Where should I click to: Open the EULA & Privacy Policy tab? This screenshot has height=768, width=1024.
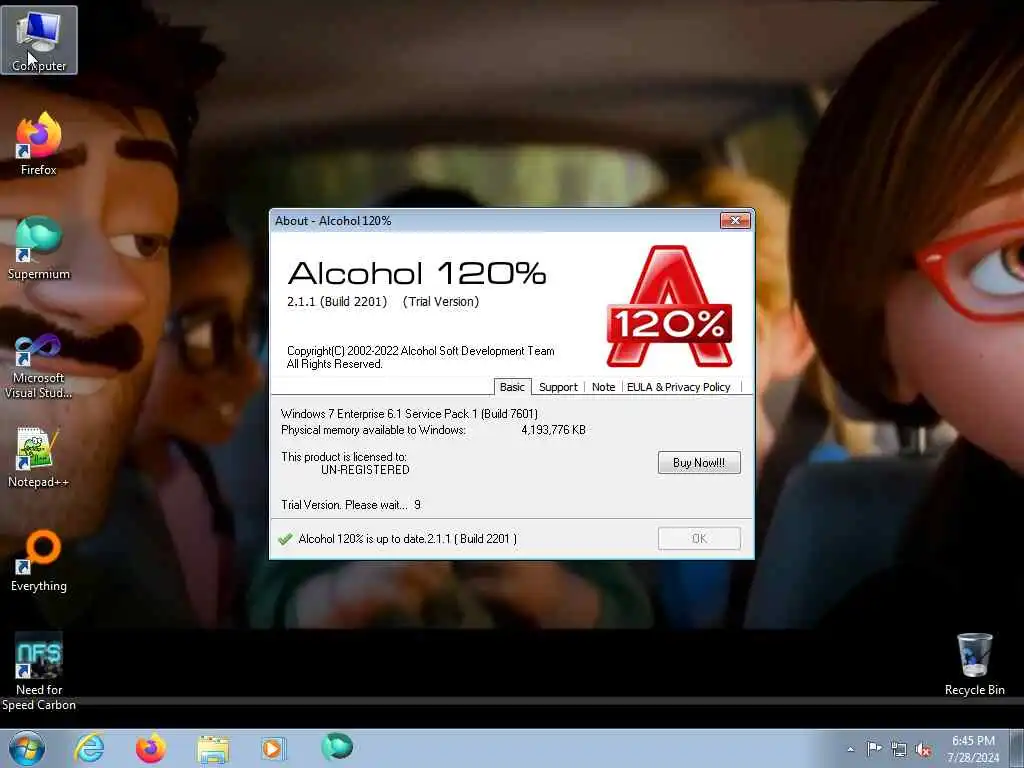tap(679, 387)
